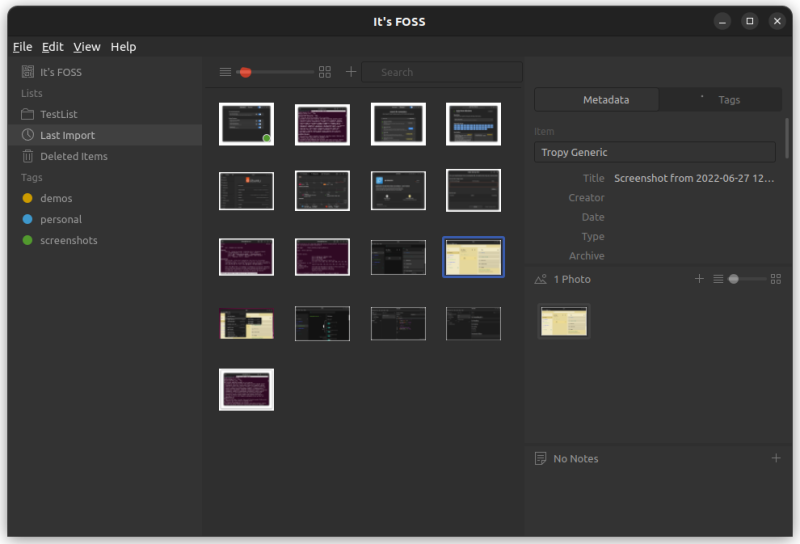This screenshot has height=544, width=800.
Task: Select the TestList list
Action: [105, 114]
